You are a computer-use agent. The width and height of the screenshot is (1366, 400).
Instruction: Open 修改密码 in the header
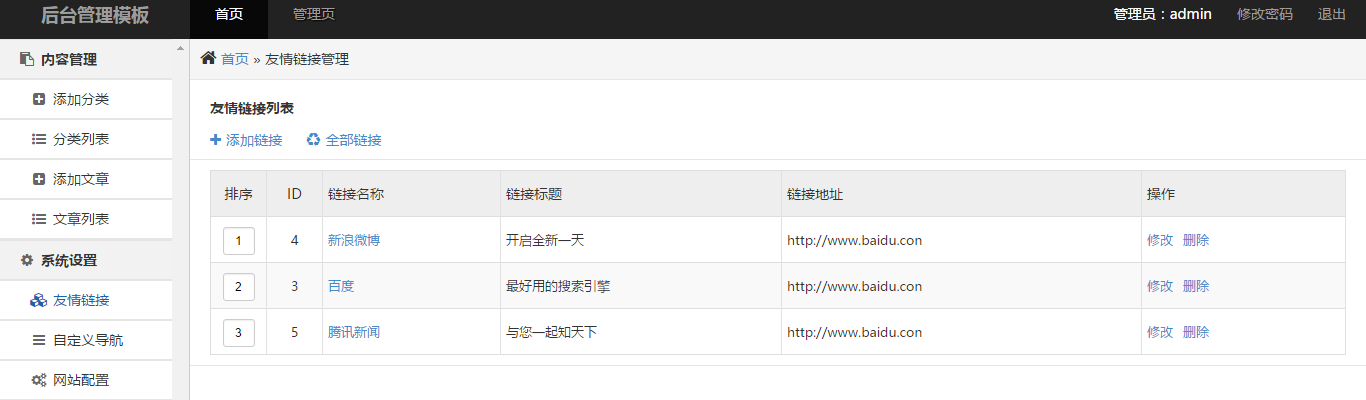click(x=1265, y=14)
